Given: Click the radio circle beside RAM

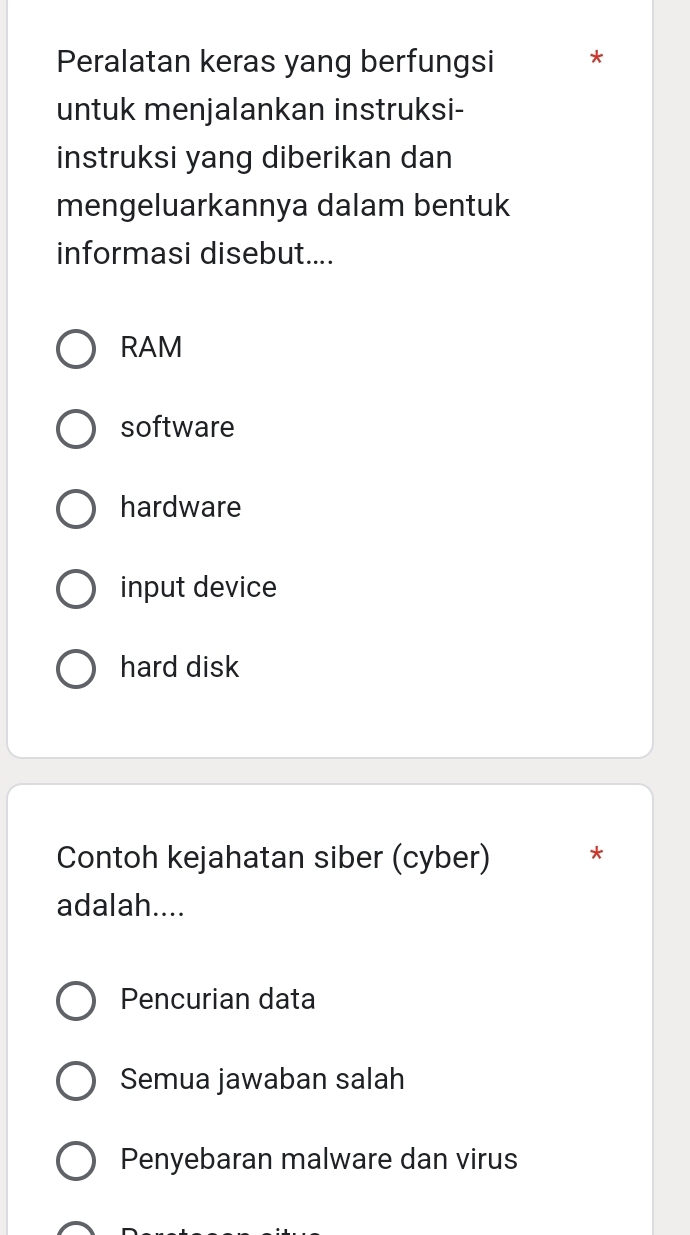Looking at the screenshot, I should [76, 349].
